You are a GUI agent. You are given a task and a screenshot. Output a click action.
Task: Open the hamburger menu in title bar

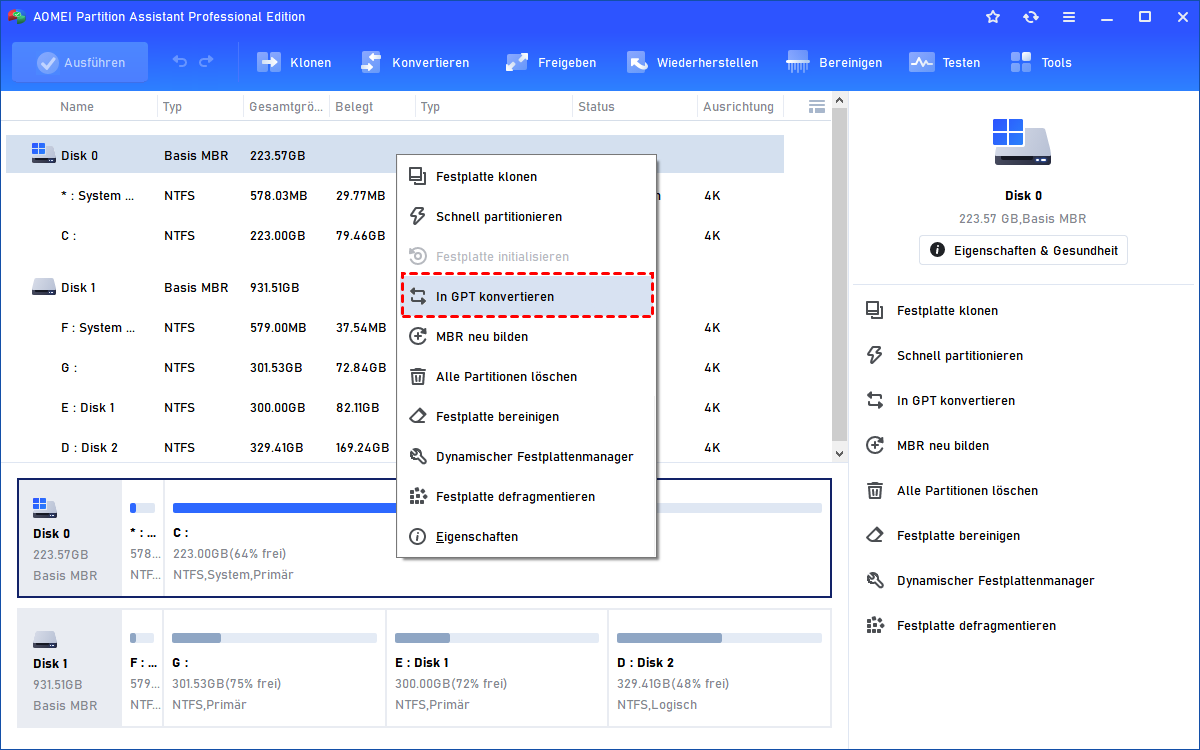tap(1069, 17)
